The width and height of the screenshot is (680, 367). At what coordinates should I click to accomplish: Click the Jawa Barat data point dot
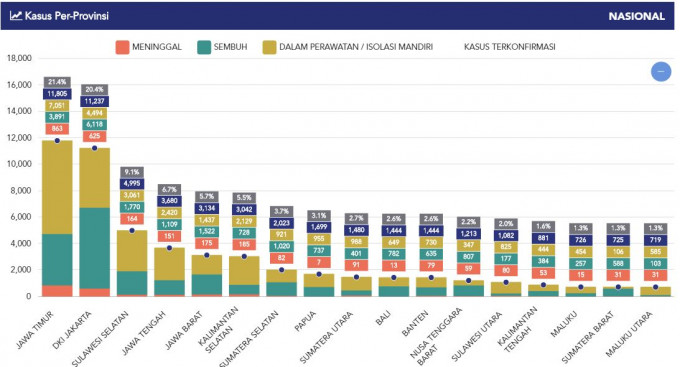point(207,255)
